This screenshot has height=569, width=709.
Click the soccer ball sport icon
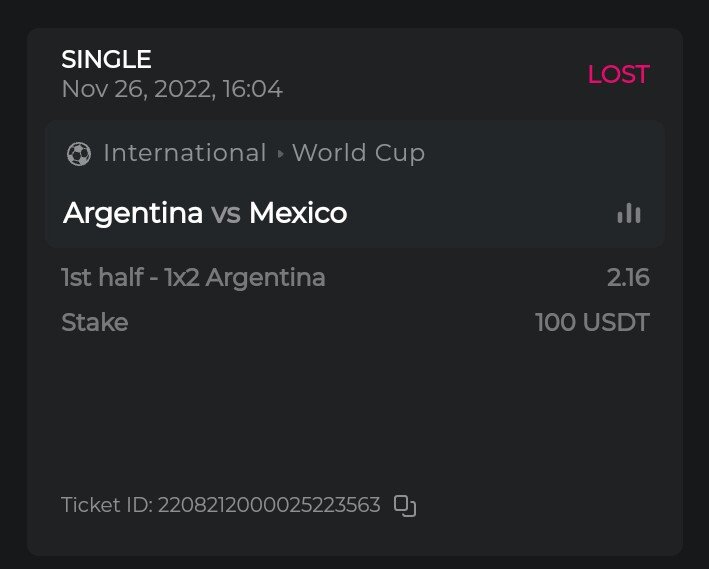[x=78, y=154]
